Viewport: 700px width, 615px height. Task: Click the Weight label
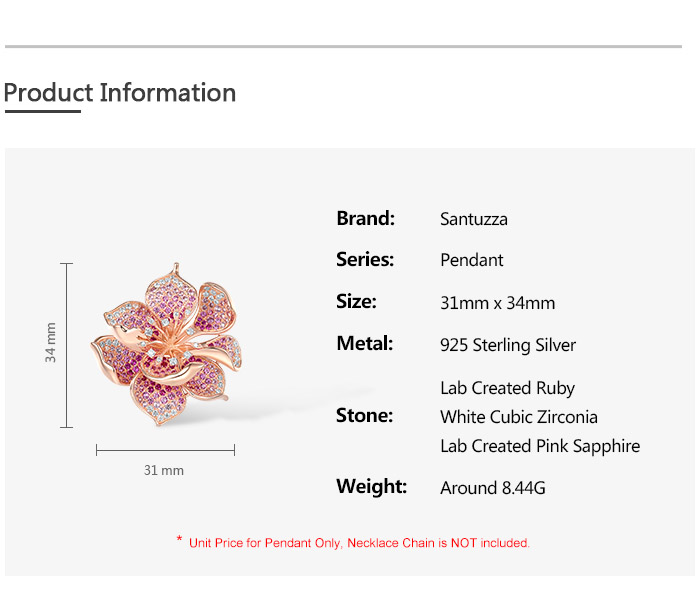(x=371, y=486)
